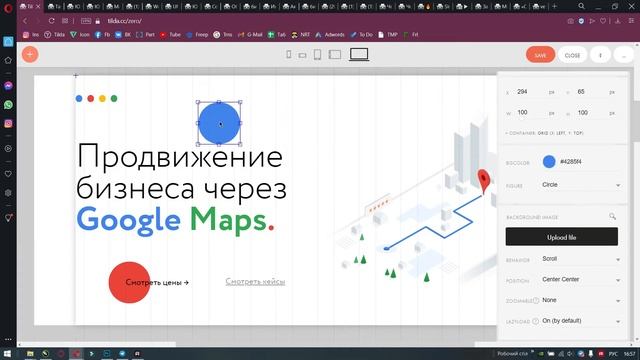Add page to bookmarks with heart icon
The image size is (640, 360).
coord(603,21)
